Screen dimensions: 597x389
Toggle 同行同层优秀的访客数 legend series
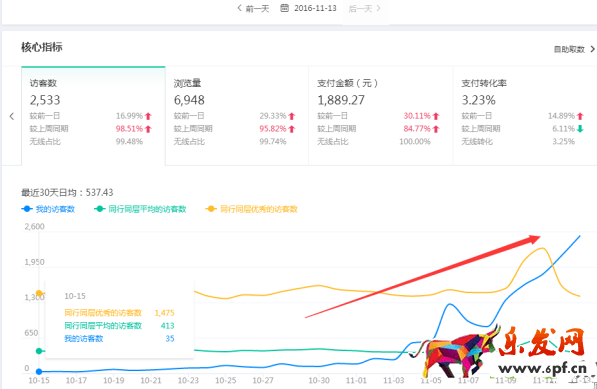coord(251,209)
